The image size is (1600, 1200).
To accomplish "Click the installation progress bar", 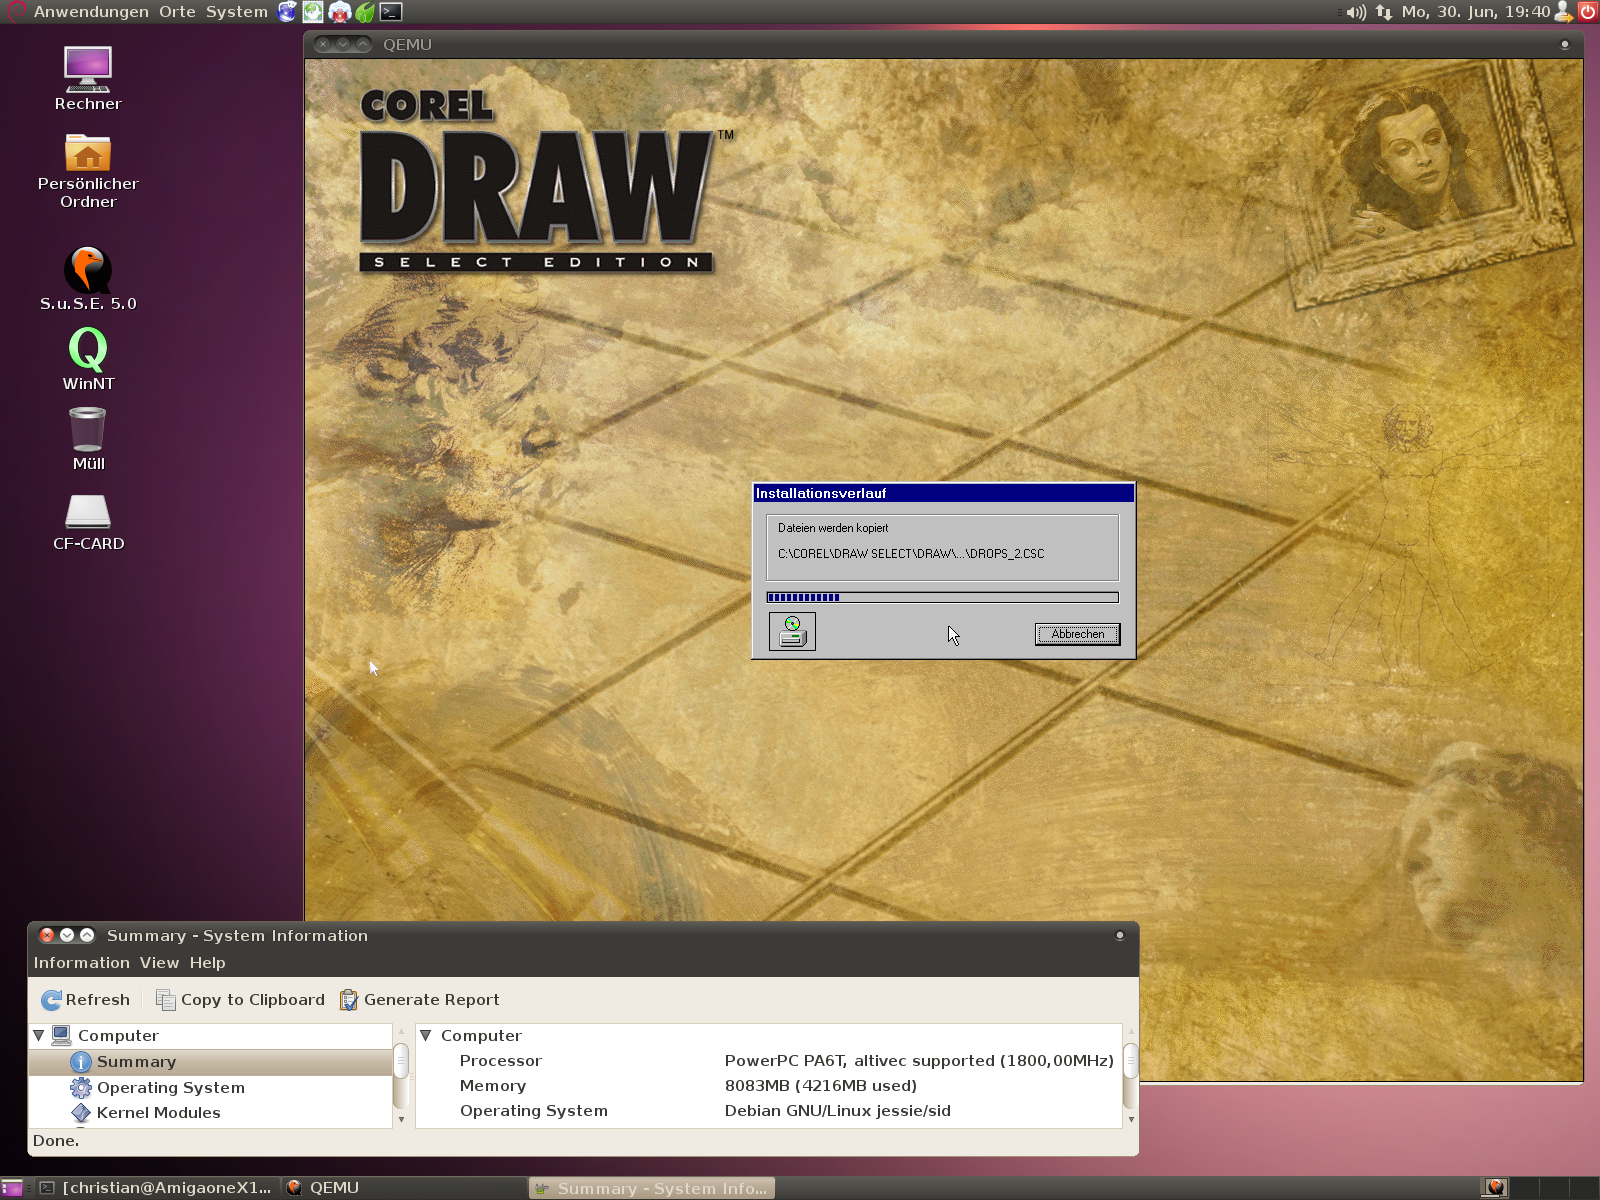I will pyautogui.click(x=942, y=598).
